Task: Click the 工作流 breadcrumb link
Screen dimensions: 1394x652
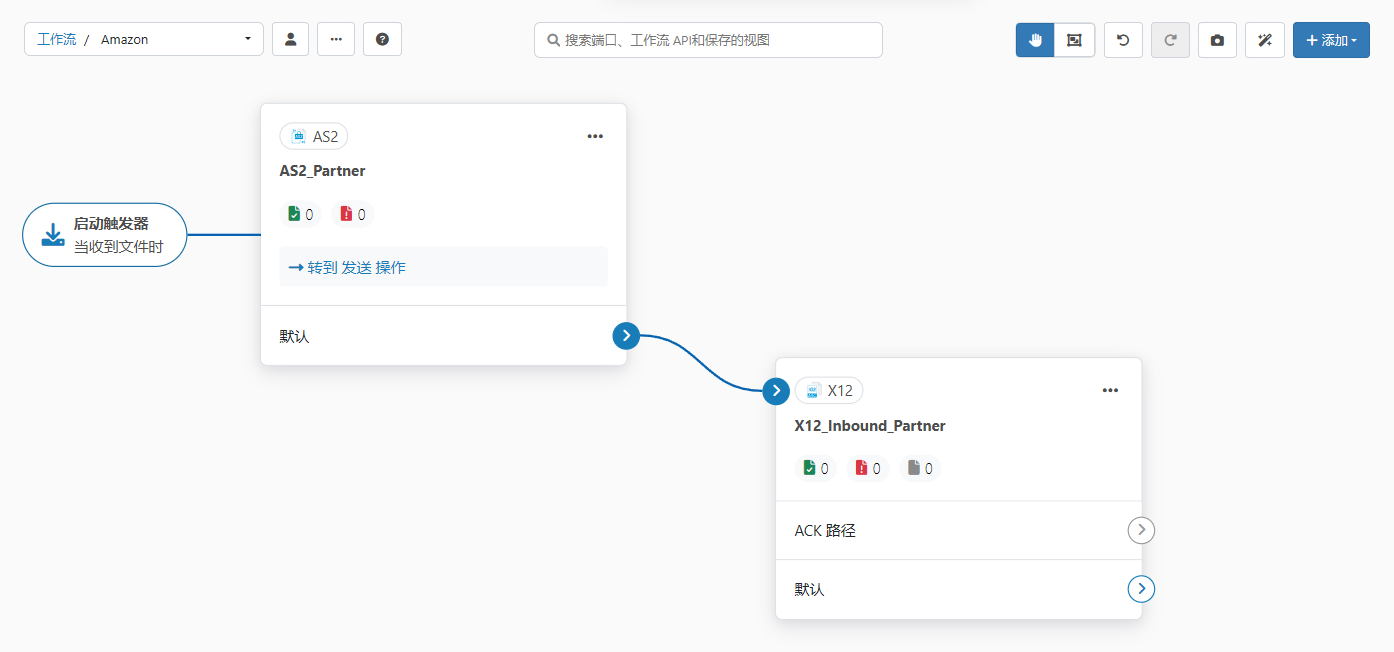Action: pyautogui.click(x=56, y=40)
